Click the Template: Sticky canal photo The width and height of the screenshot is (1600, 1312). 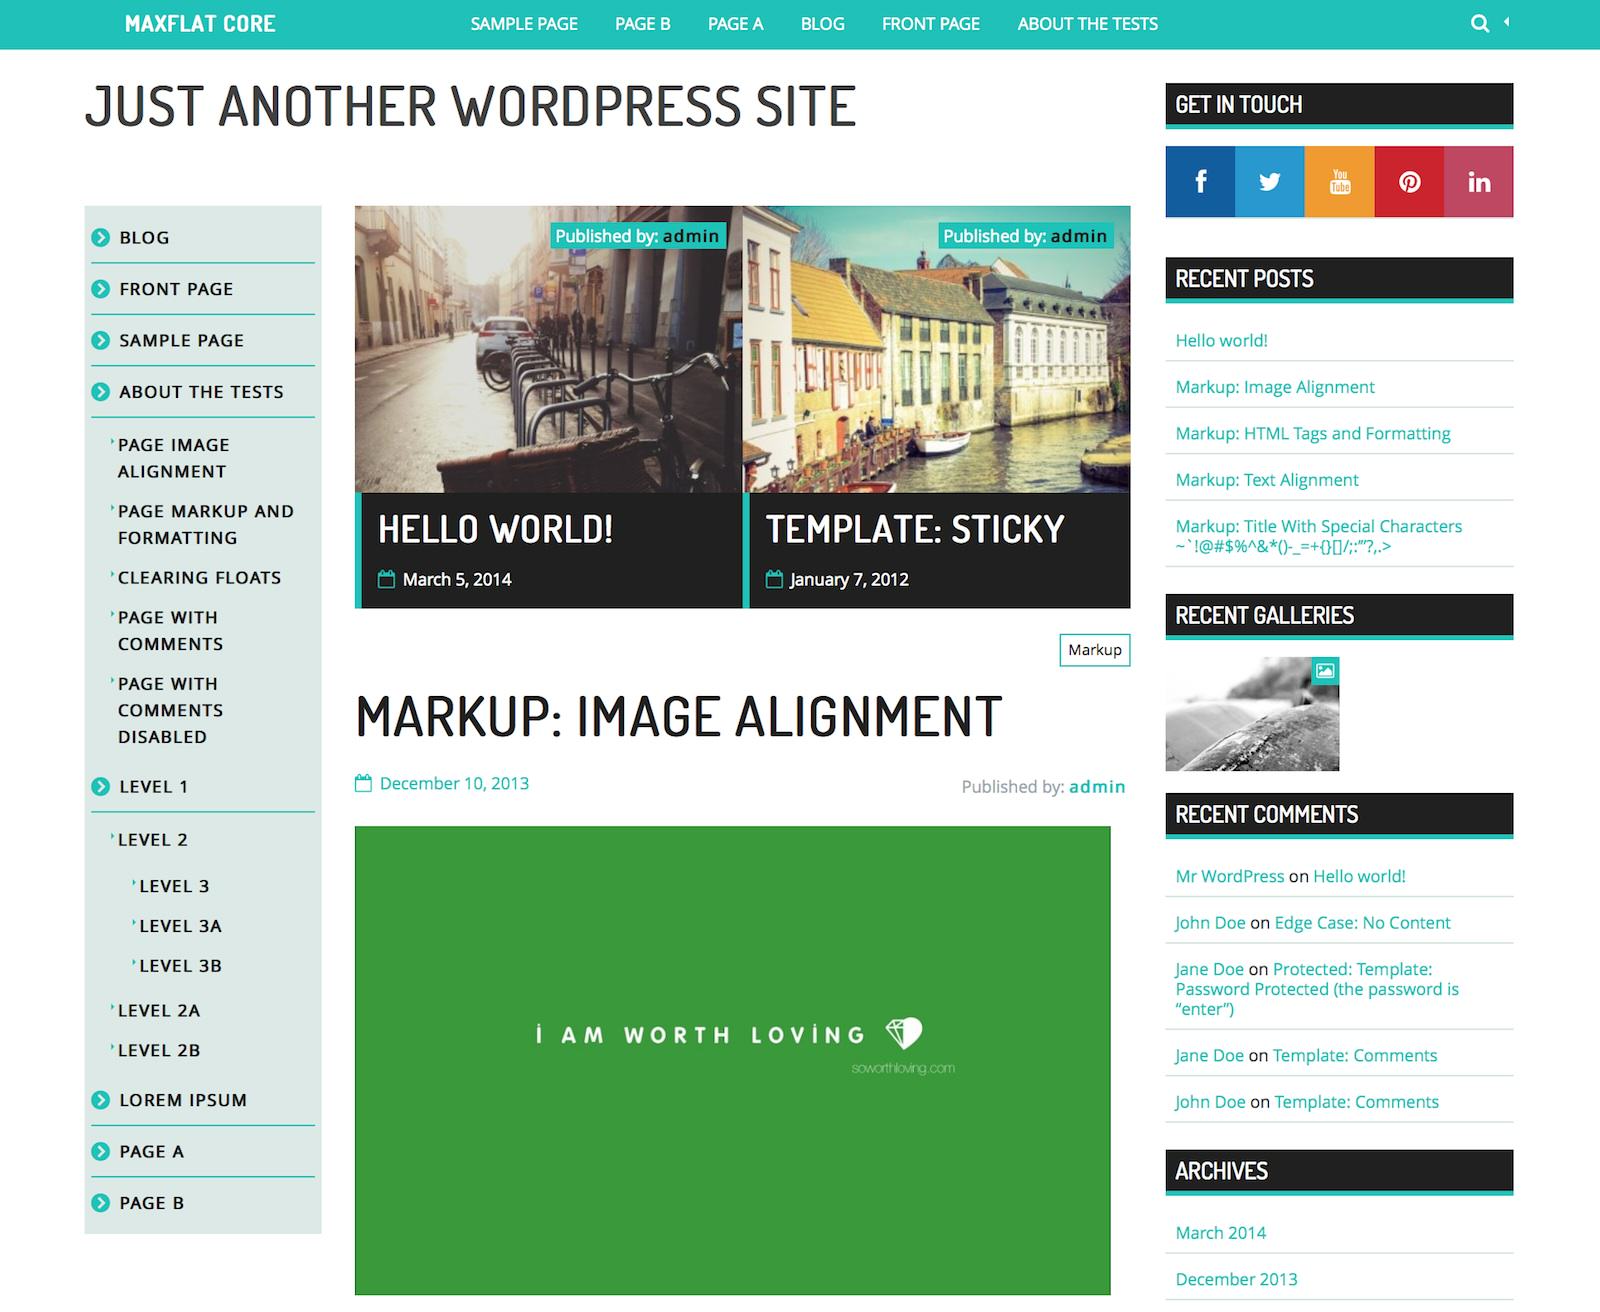tap(936, 350)
